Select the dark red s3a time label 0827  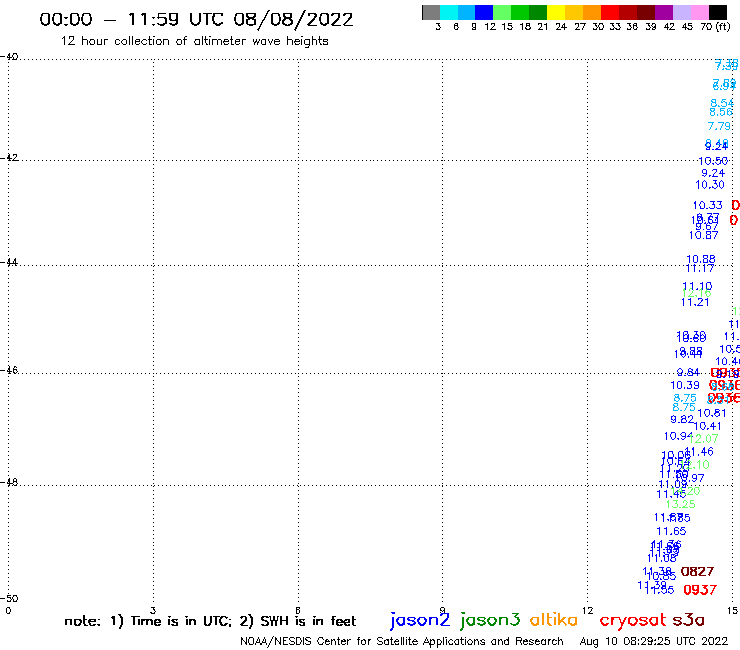(x=697, y=572)
